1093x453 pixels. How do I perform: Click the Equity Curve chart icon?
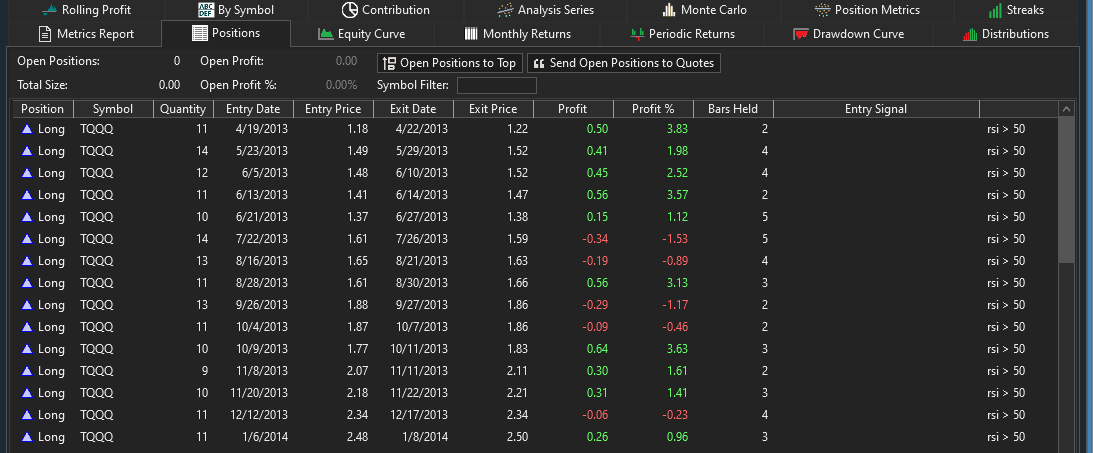click(326, 34)
